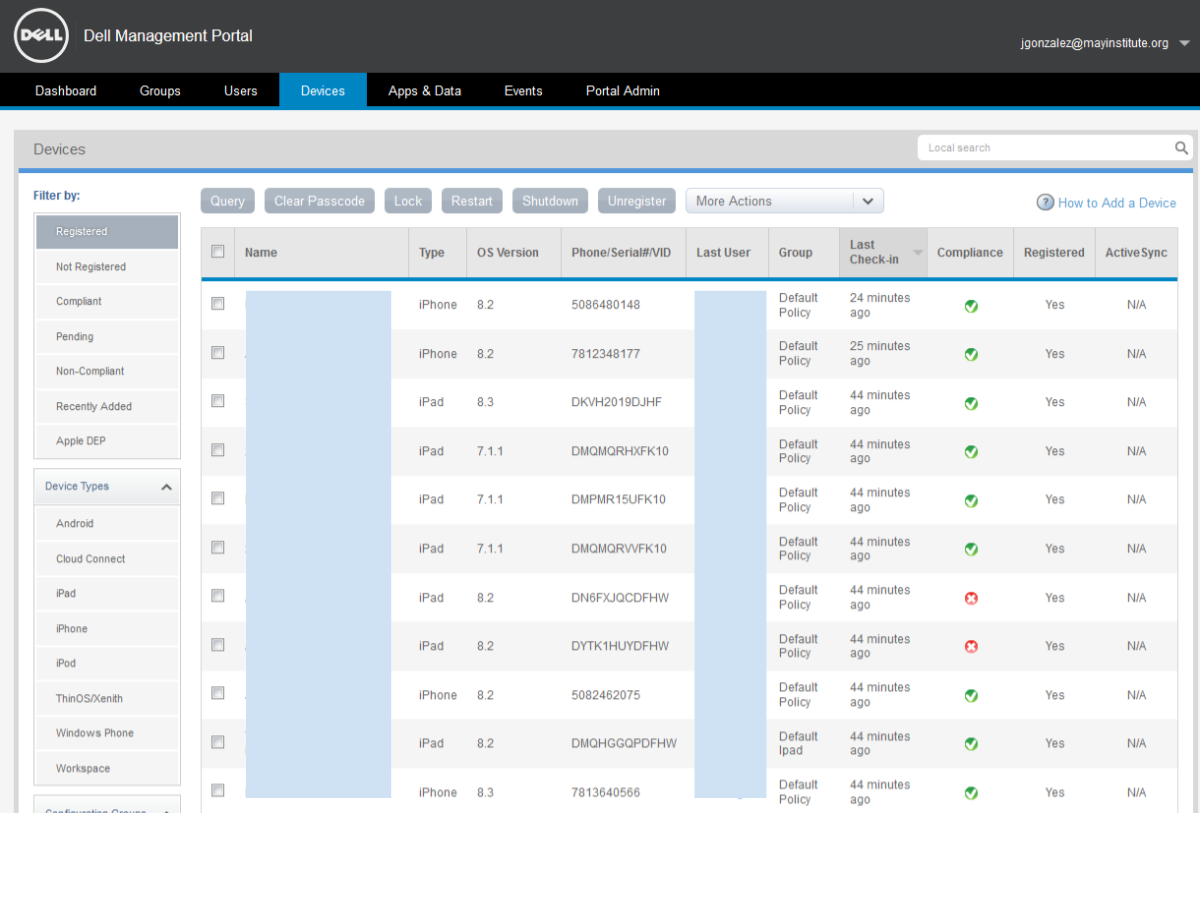This screenshot has width=1200, height=900.
Task: Click the help question mark icon
Action: click(1045, 202)
